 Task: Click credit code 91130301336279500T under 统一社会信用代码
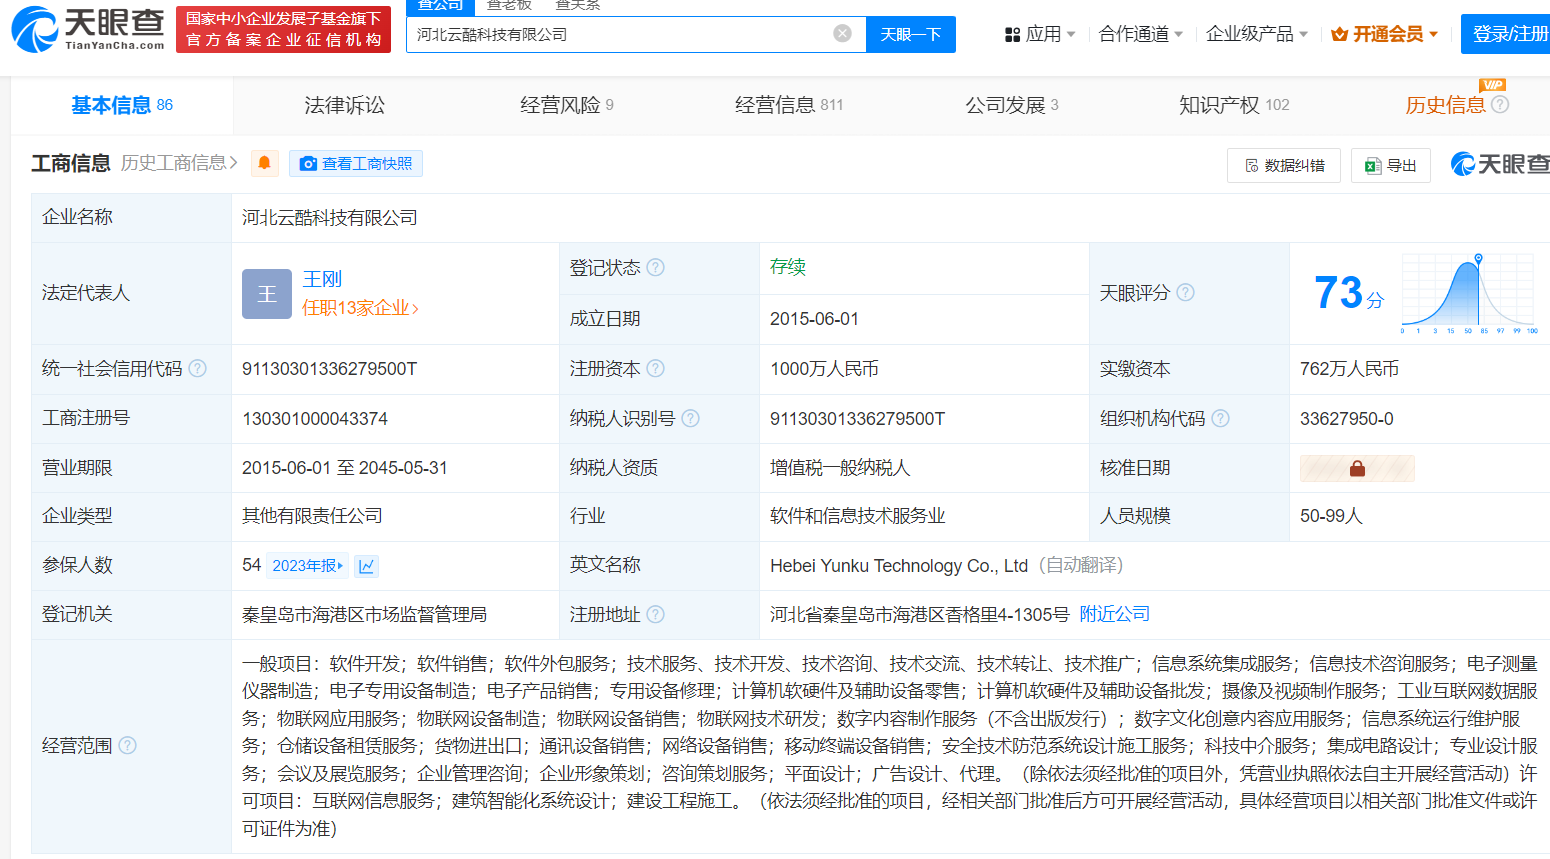click(x=330, y=369)
